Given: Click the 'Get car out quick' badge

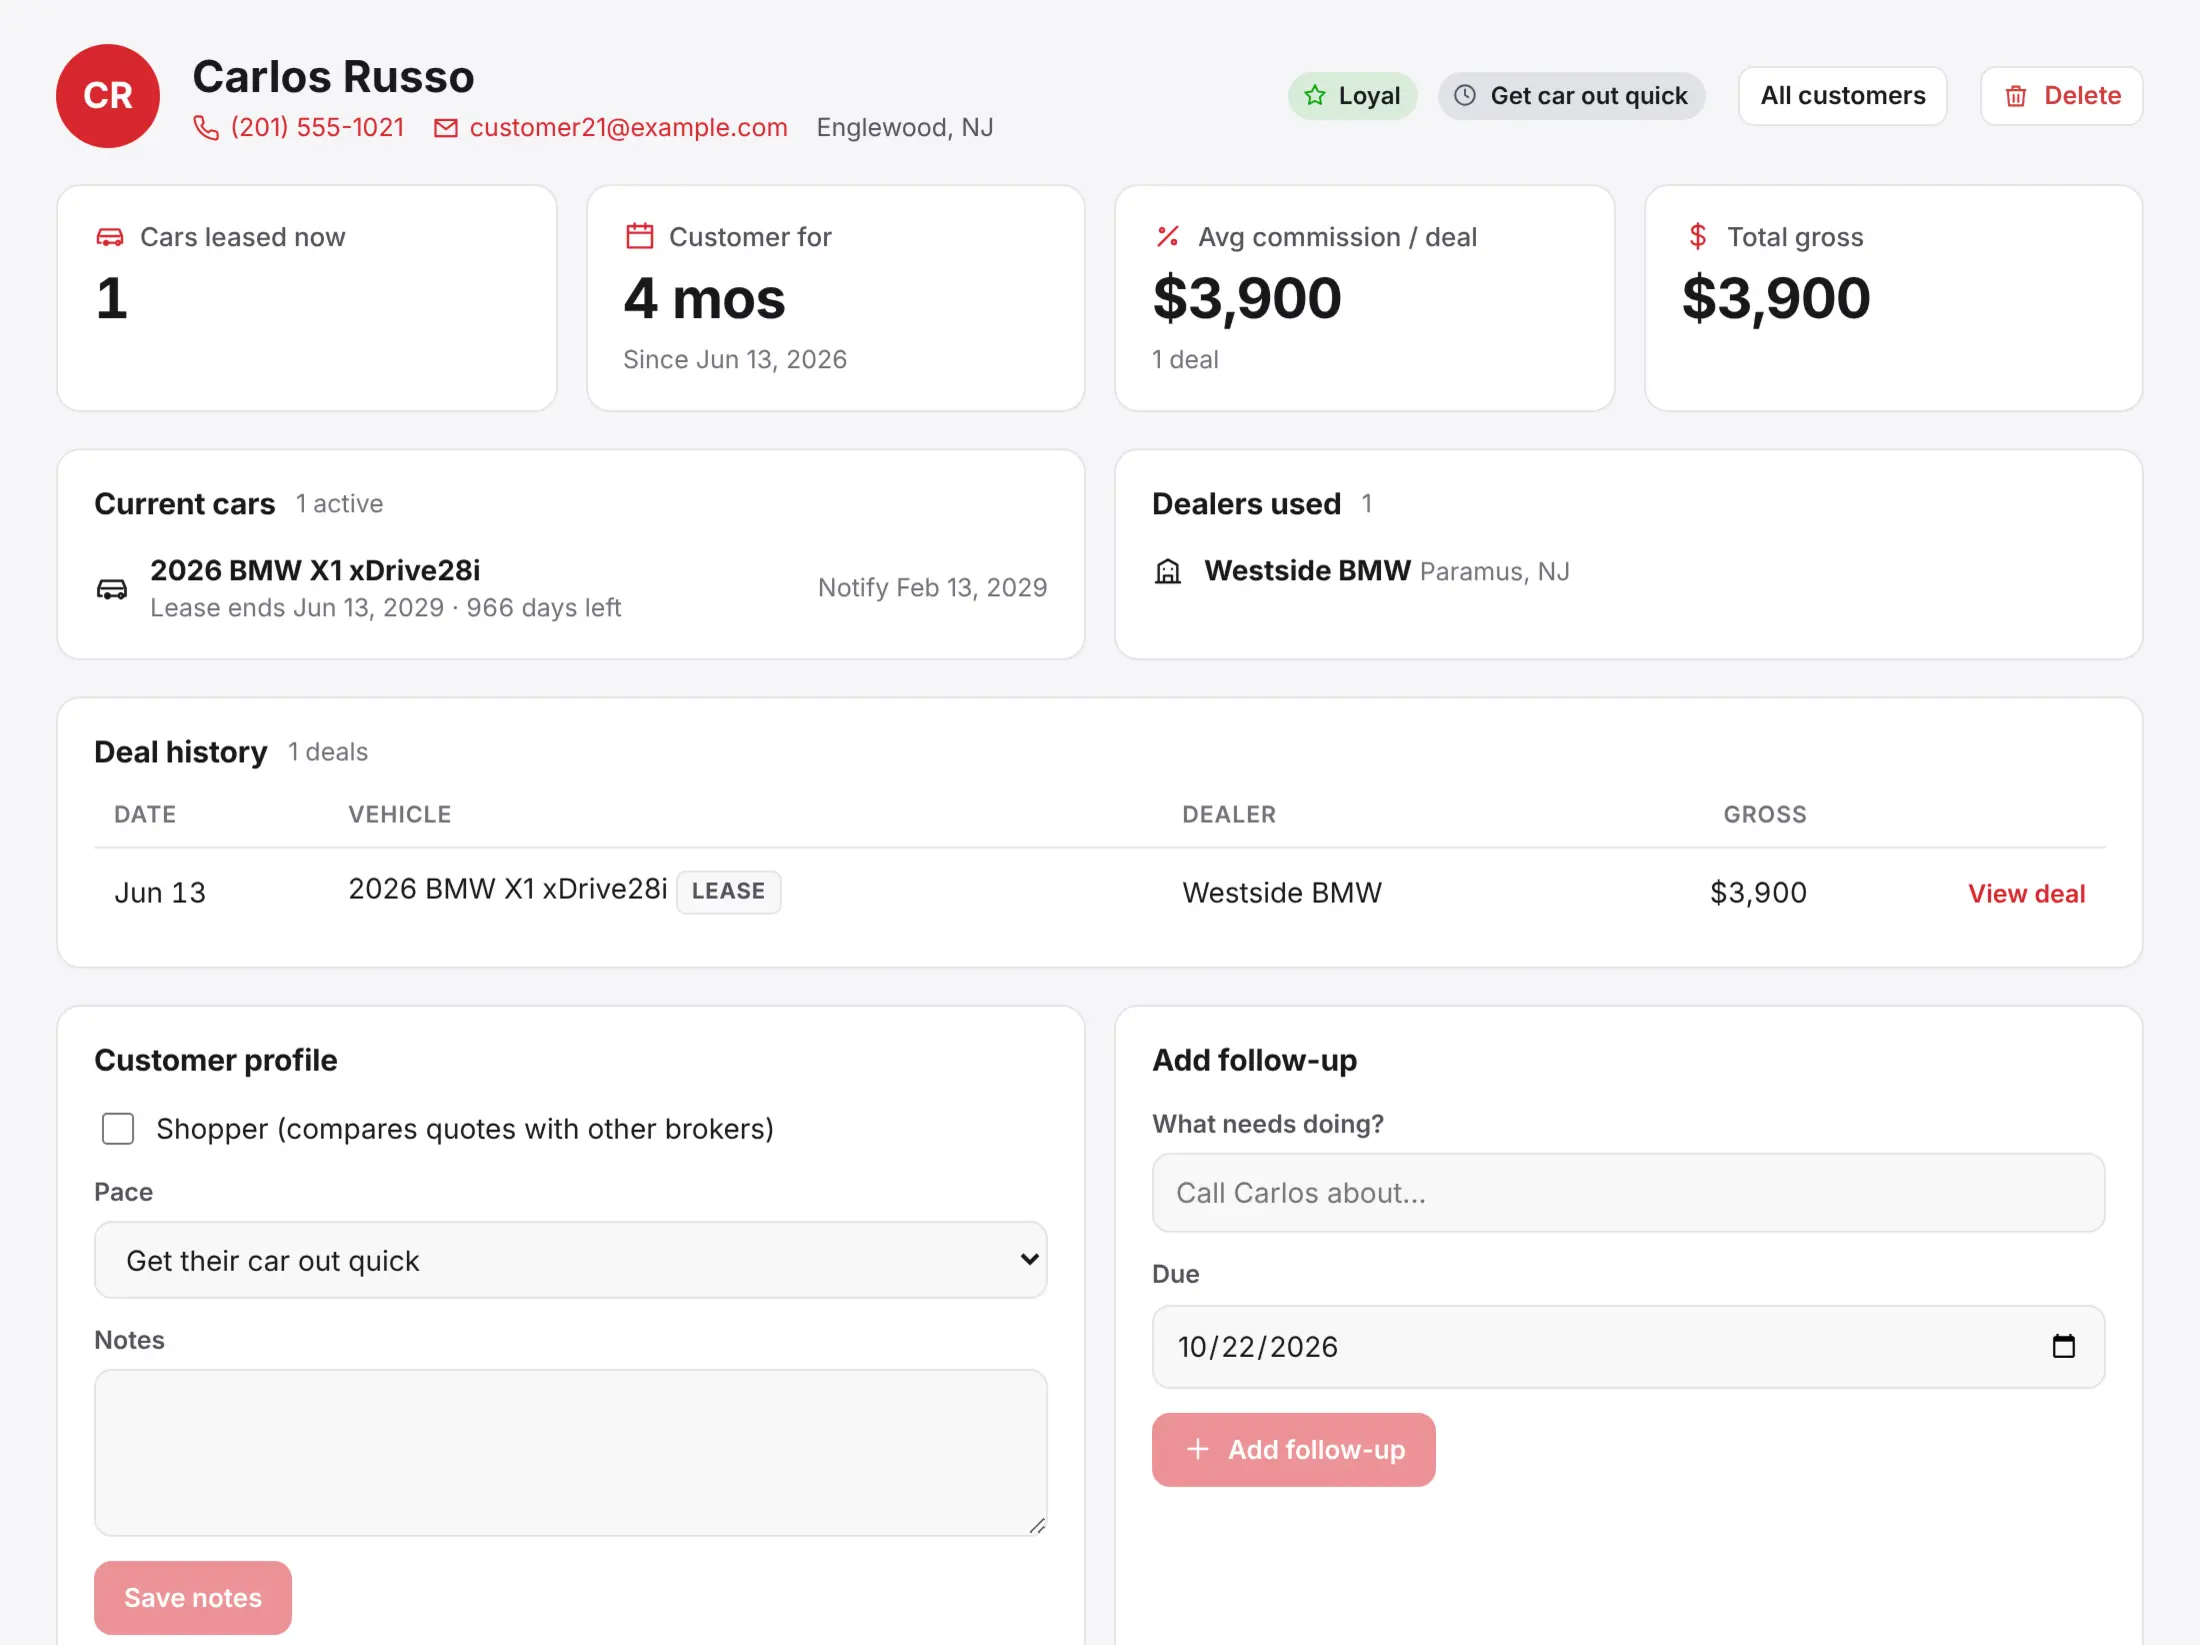Looking at the screenshot, I should (1572, 96).
